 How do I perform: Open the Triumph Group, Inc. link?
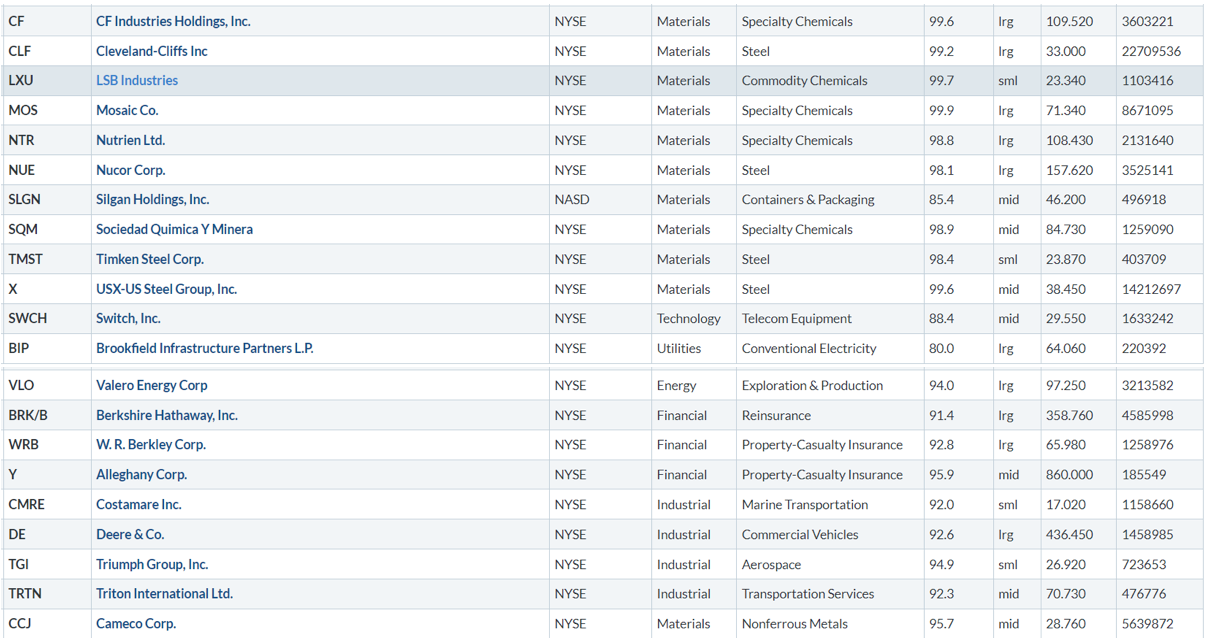click(x=152, y=565)
